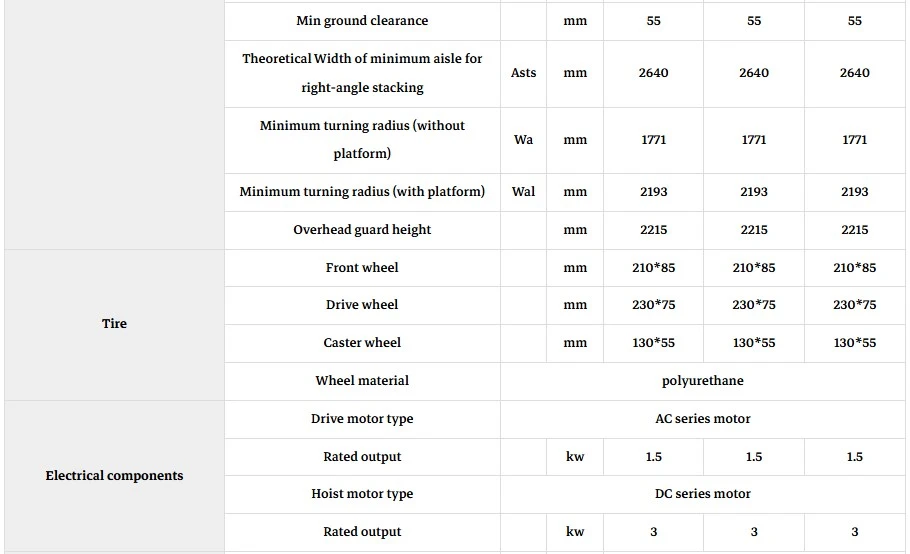Select the Caster wheel row label
The height and width of the screenshot is (554, 910).
pyautogui.click(x=362, y=343)
